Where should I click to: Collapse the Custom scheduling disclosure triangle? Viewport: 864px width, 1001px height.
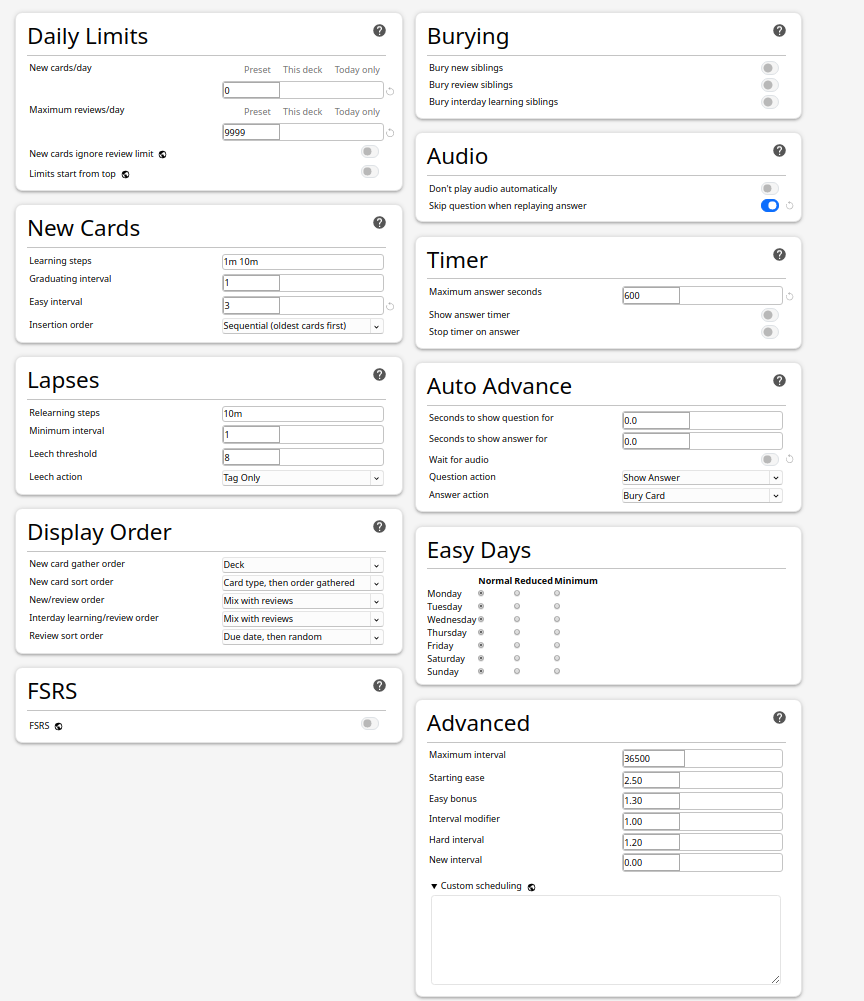coord(434,886)
